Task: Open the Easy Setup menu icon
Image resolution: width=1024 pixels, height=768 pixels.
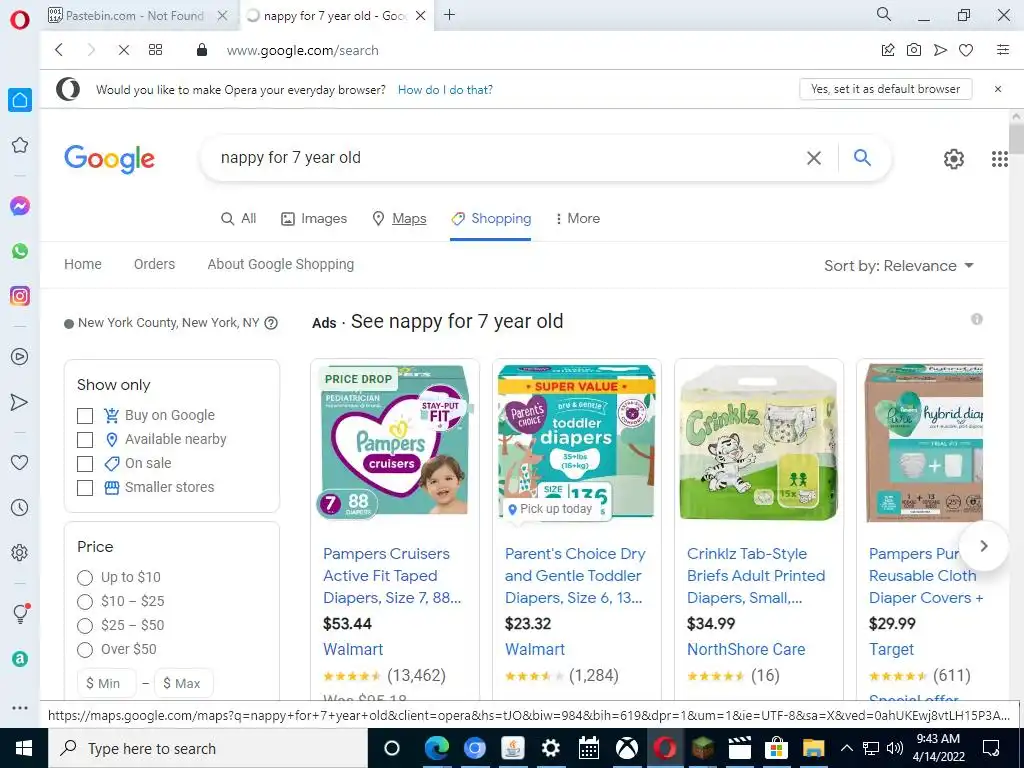Action: 1003,50
